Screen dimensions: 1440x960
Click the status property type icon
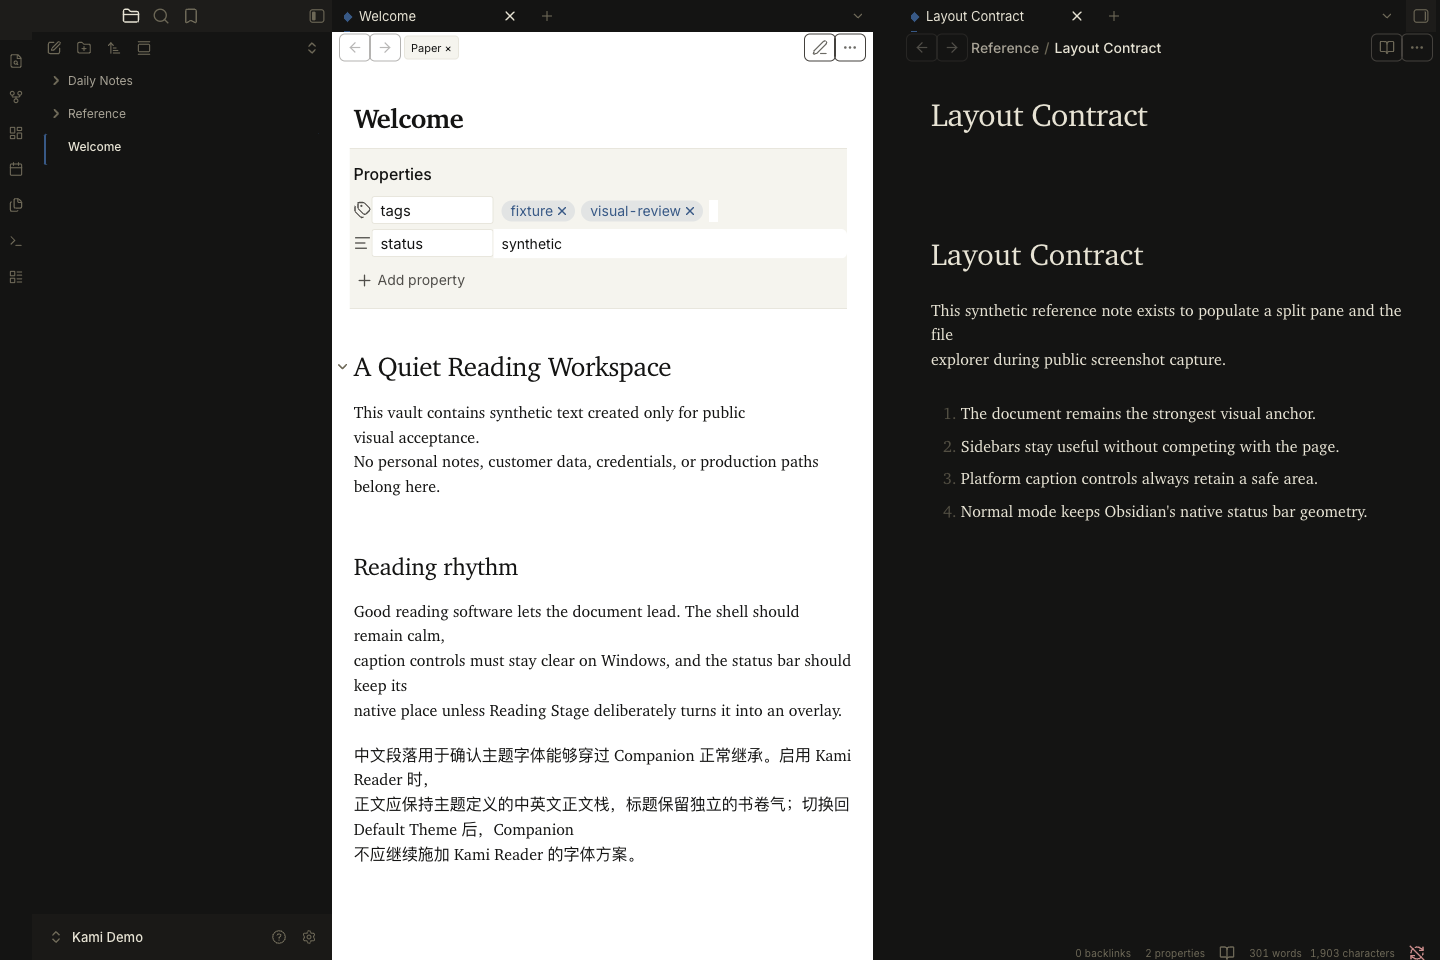pos(362,243)
